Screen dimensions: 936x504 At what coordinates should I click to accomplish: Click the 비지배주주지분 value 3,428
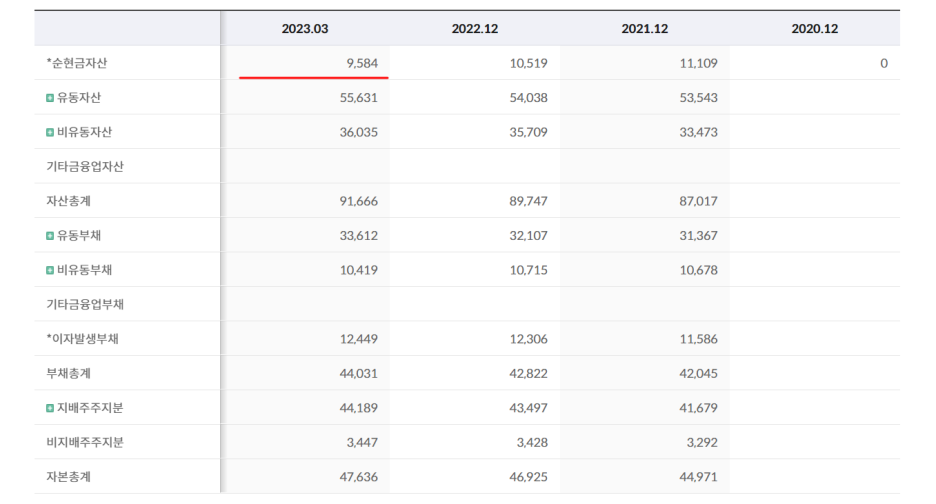coord(532,442)
